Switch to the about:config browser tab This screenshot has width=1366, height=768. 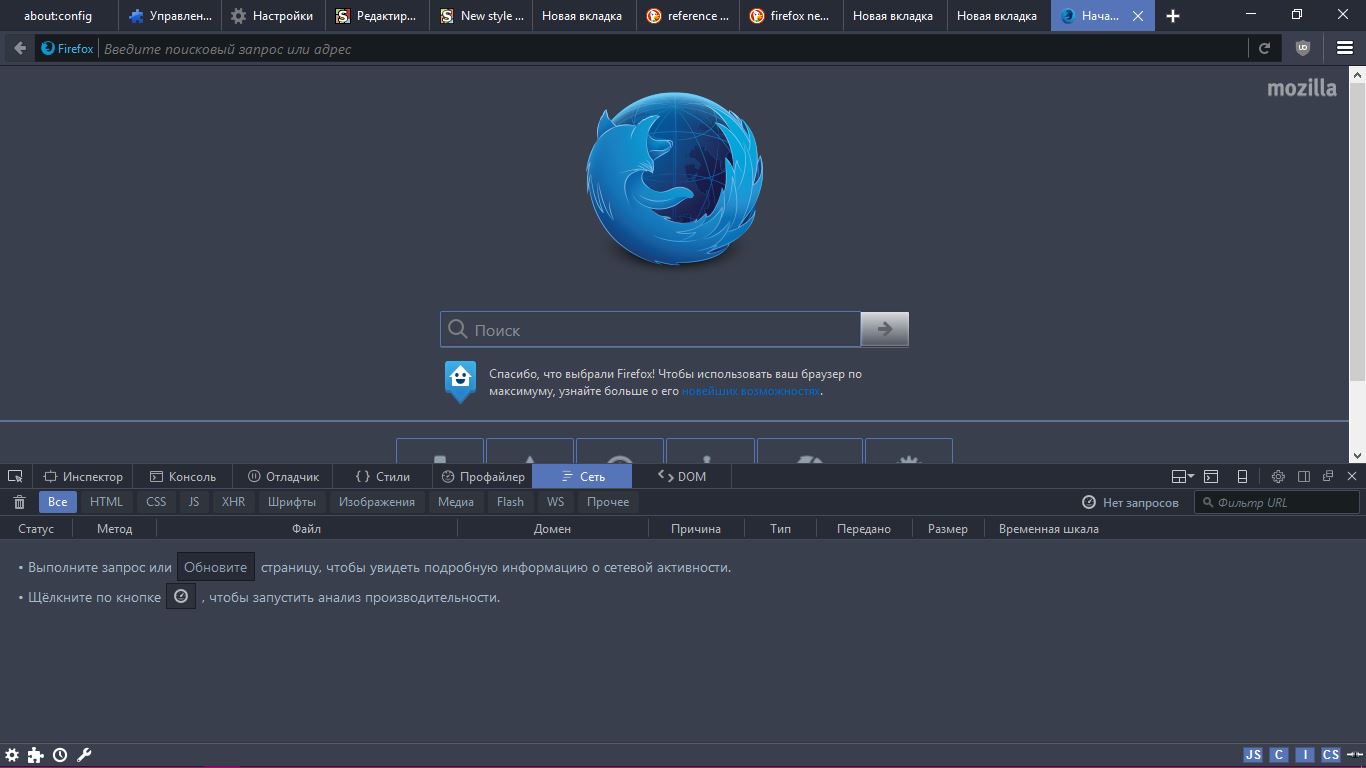[58, 16]
